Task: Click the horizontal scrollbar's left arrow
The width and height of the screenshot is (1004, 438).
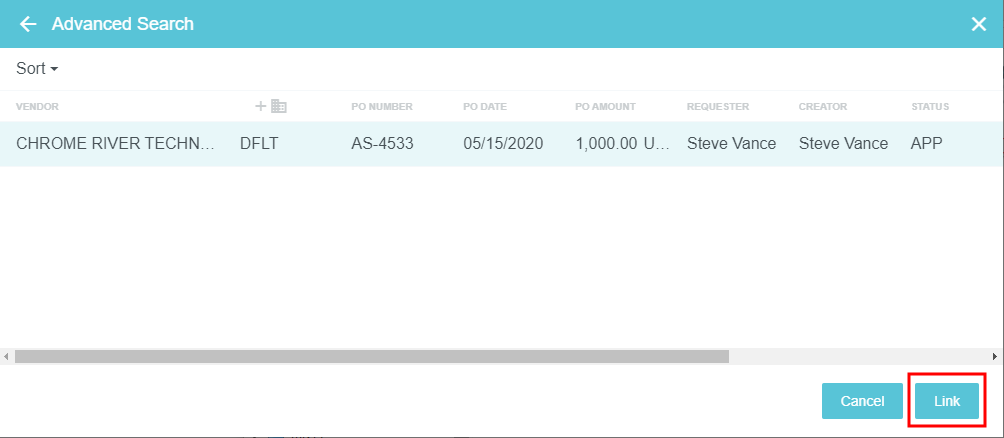Action: click(x=7, y=356)
